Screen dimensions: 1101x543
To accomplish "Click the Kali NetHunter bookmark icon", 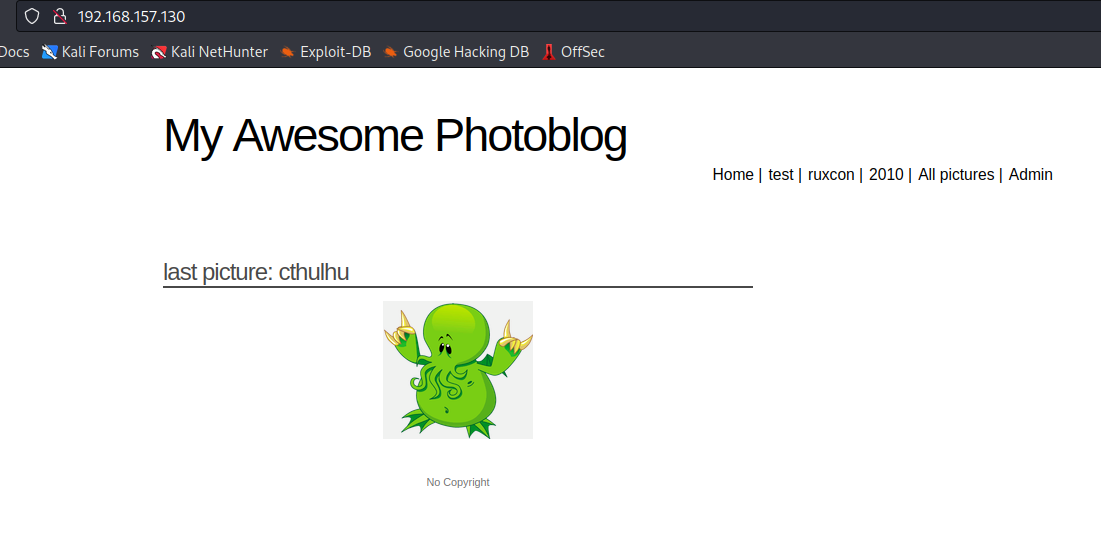I will (159, 52).
